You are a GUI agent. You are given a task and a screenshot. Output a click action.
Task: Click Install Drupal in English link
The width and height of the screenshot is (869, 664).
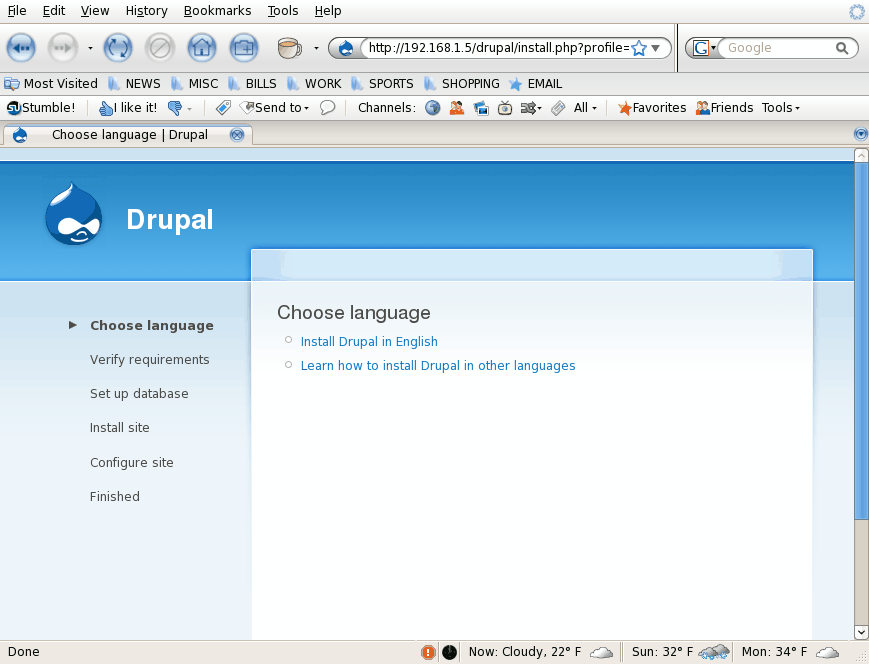coord(369,341)
